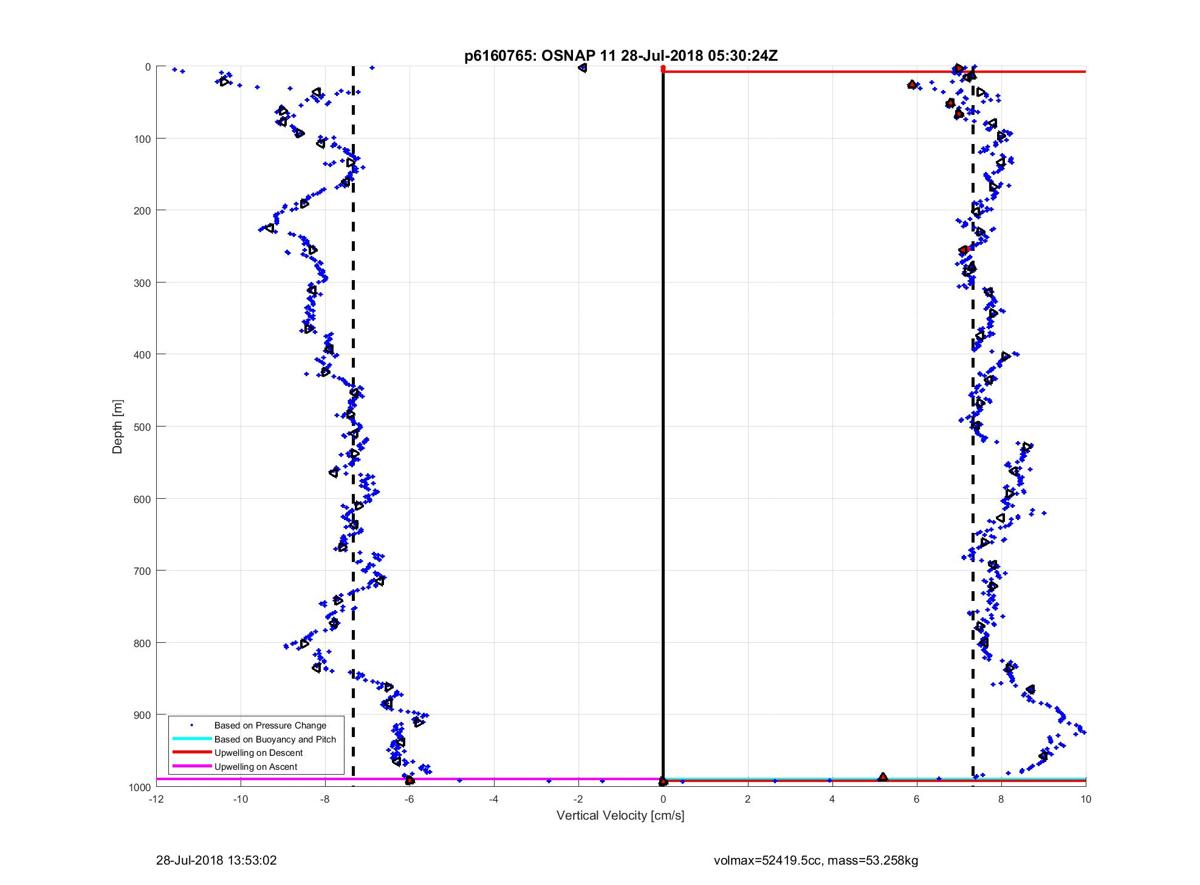Click the red line swatch in legend

click(191, 752)
